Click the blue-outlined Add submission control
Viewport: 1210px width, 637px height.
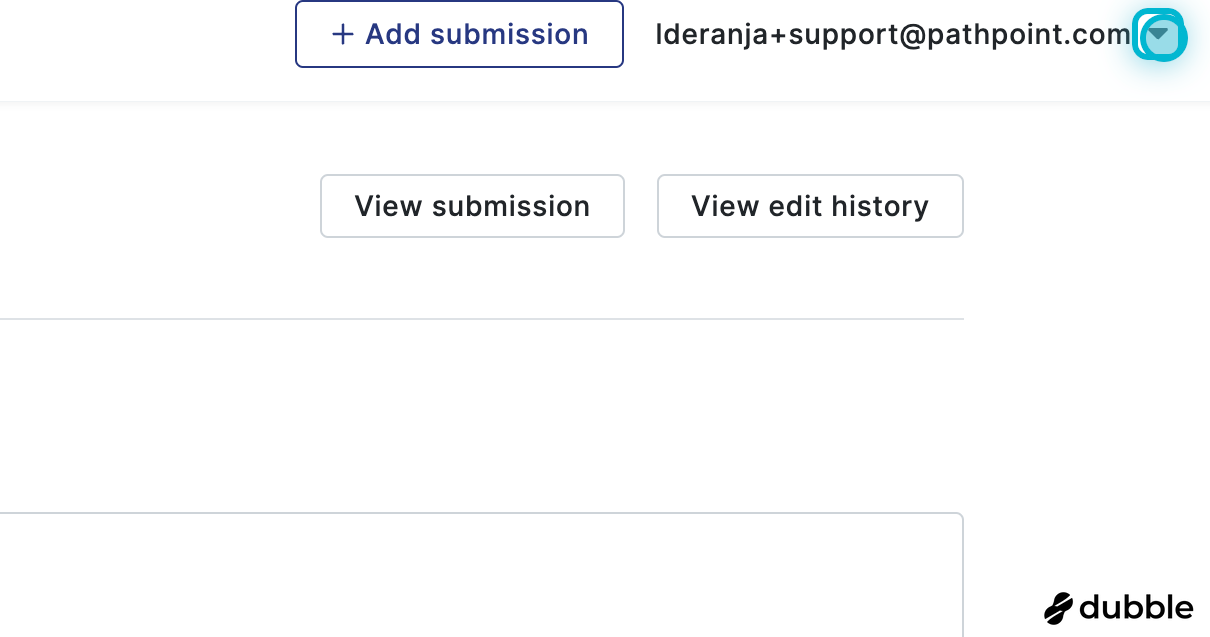459,35
